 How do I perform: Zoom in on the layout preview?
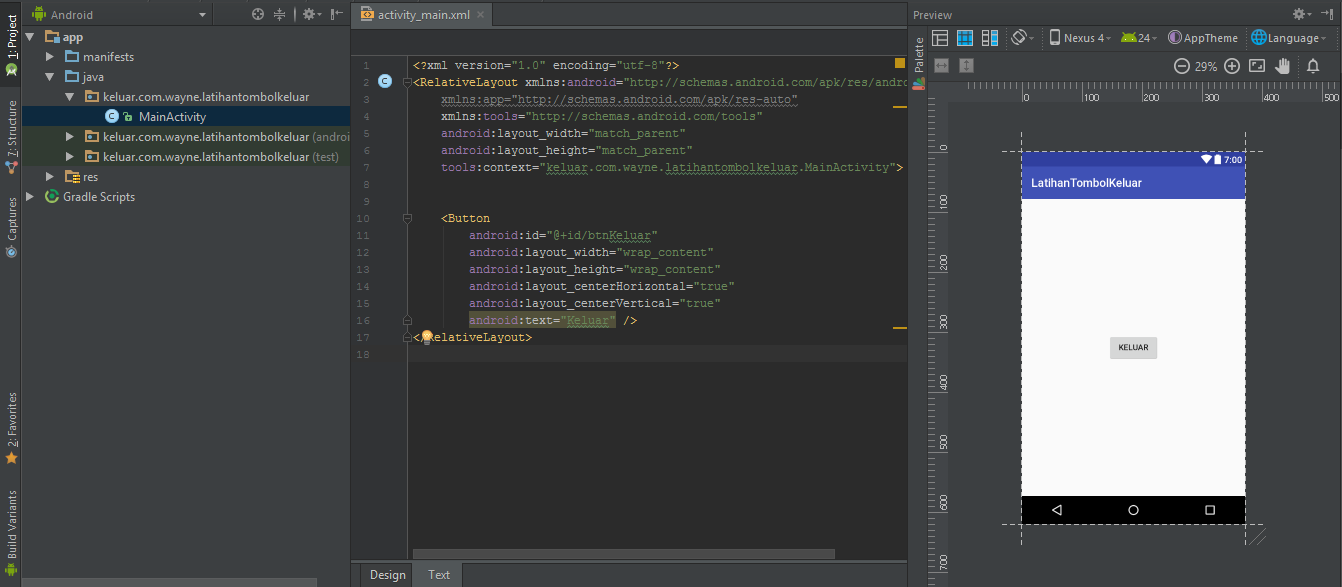pyautogui.click(x=1232, y=66)
